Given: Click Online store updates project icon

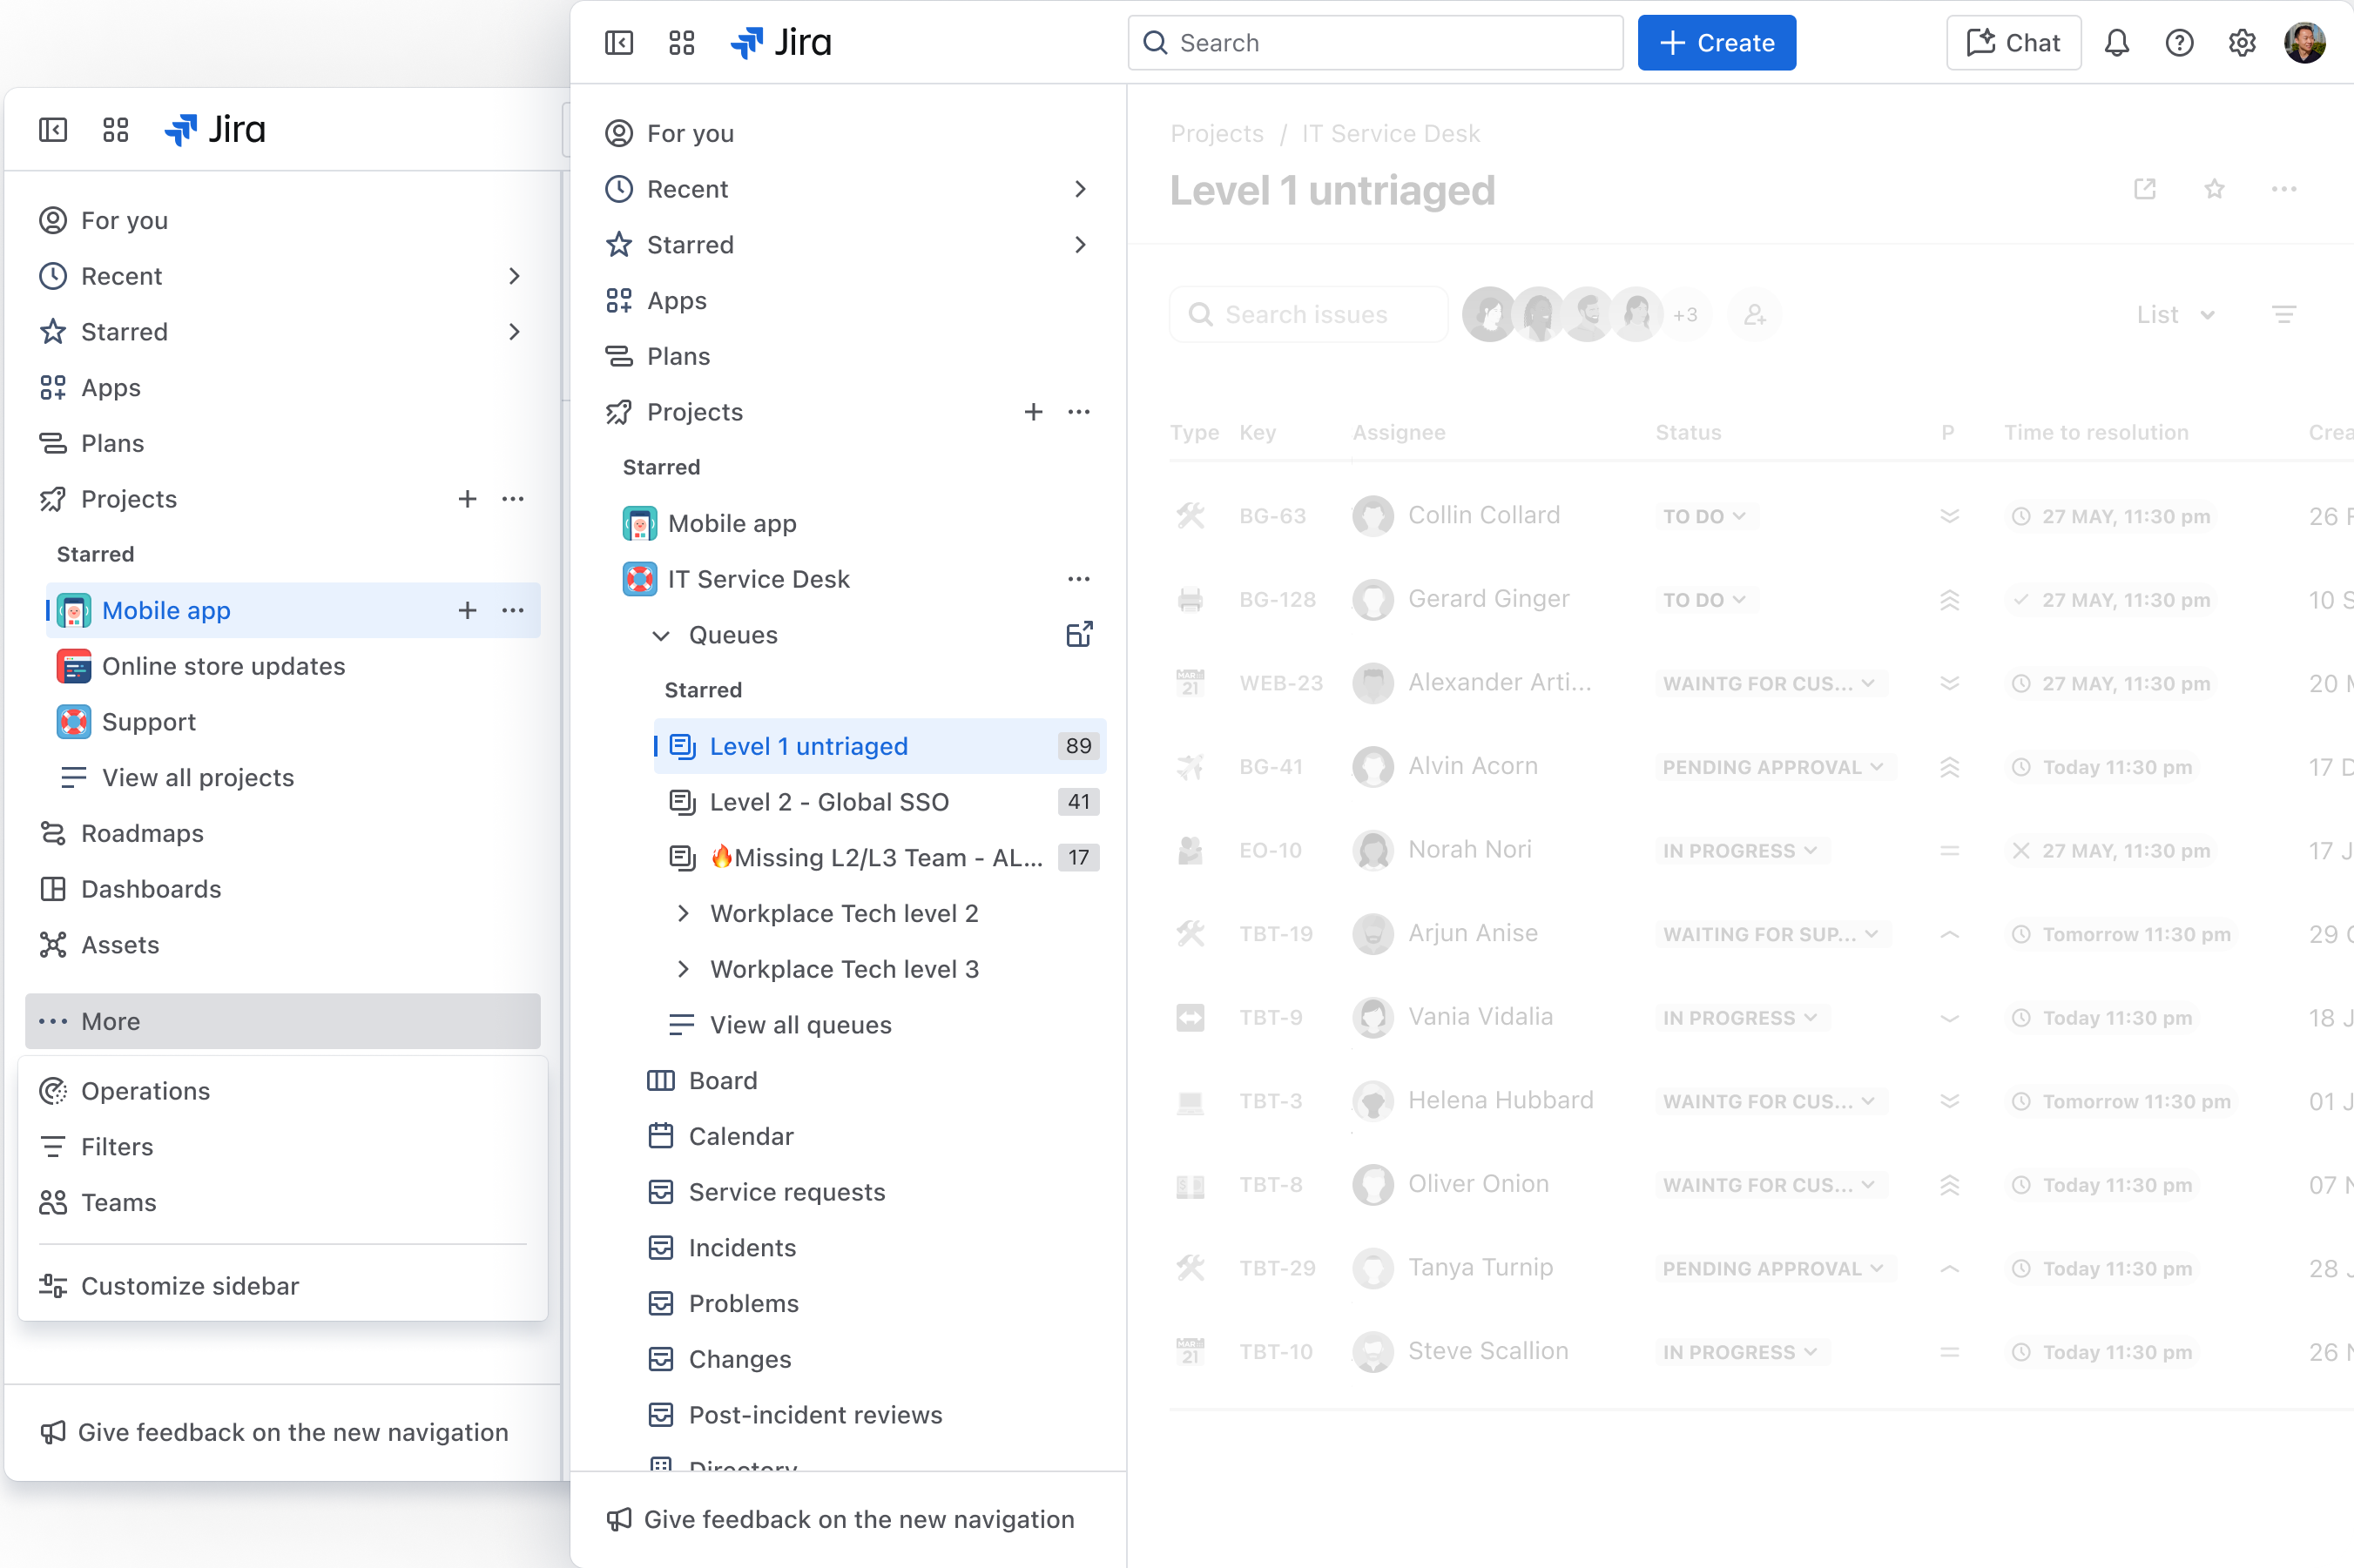Looking at the screenshot, I should 74,666.
